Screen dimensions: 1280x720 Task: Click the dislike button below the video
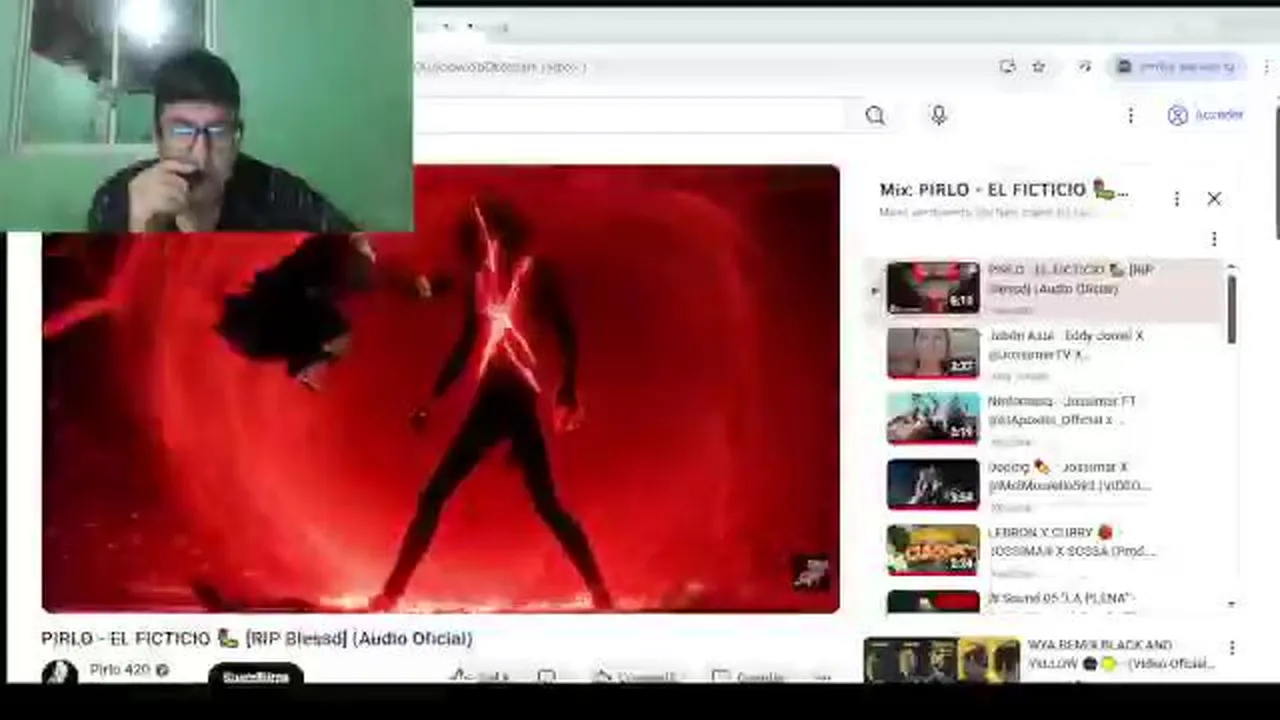coord(546,677)
